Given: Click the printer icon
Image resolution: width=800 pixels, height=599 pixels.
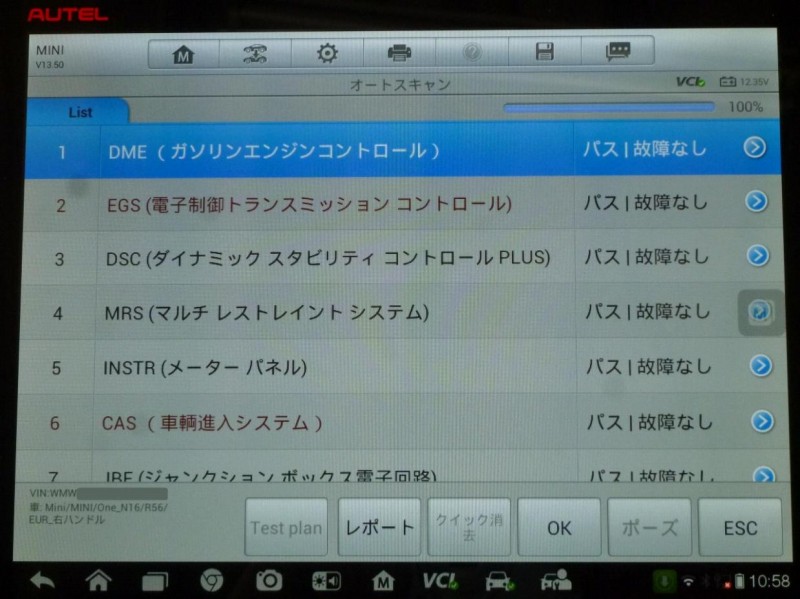Looking at the screenshot, I should tap(399, 53).
